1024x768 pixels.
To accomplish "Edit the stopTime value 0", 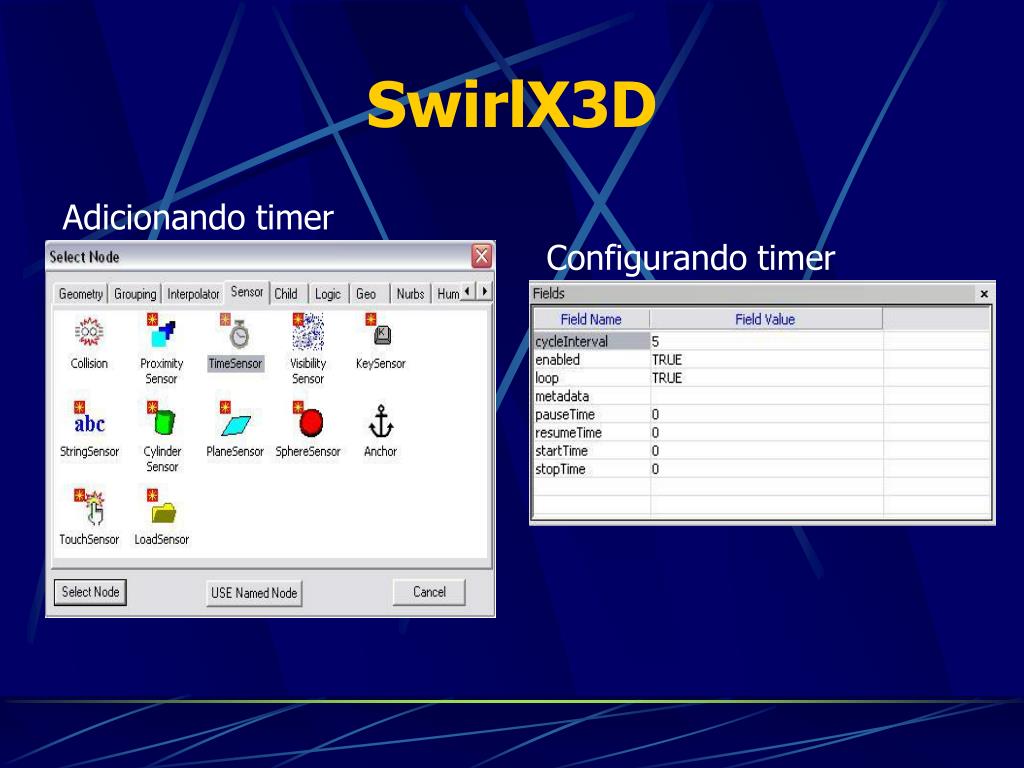I will click(x=766, y=470).
